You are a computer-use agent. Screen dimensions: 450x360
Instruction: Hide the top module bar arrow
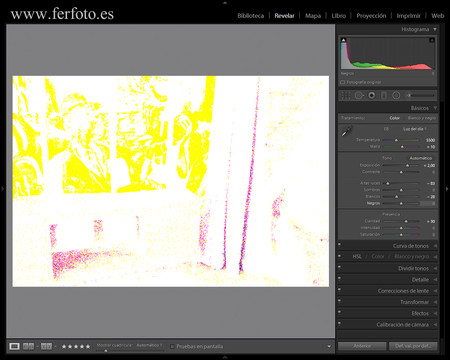225,2
